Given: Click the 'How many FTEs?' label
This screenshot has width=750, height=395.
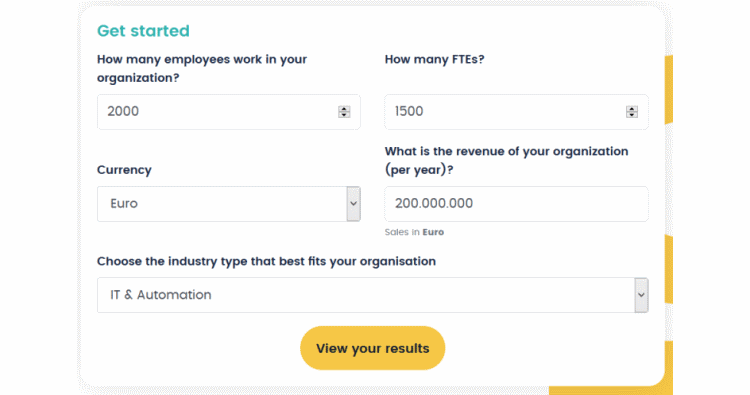Looking at the screenshot, I should coord(434,59).
